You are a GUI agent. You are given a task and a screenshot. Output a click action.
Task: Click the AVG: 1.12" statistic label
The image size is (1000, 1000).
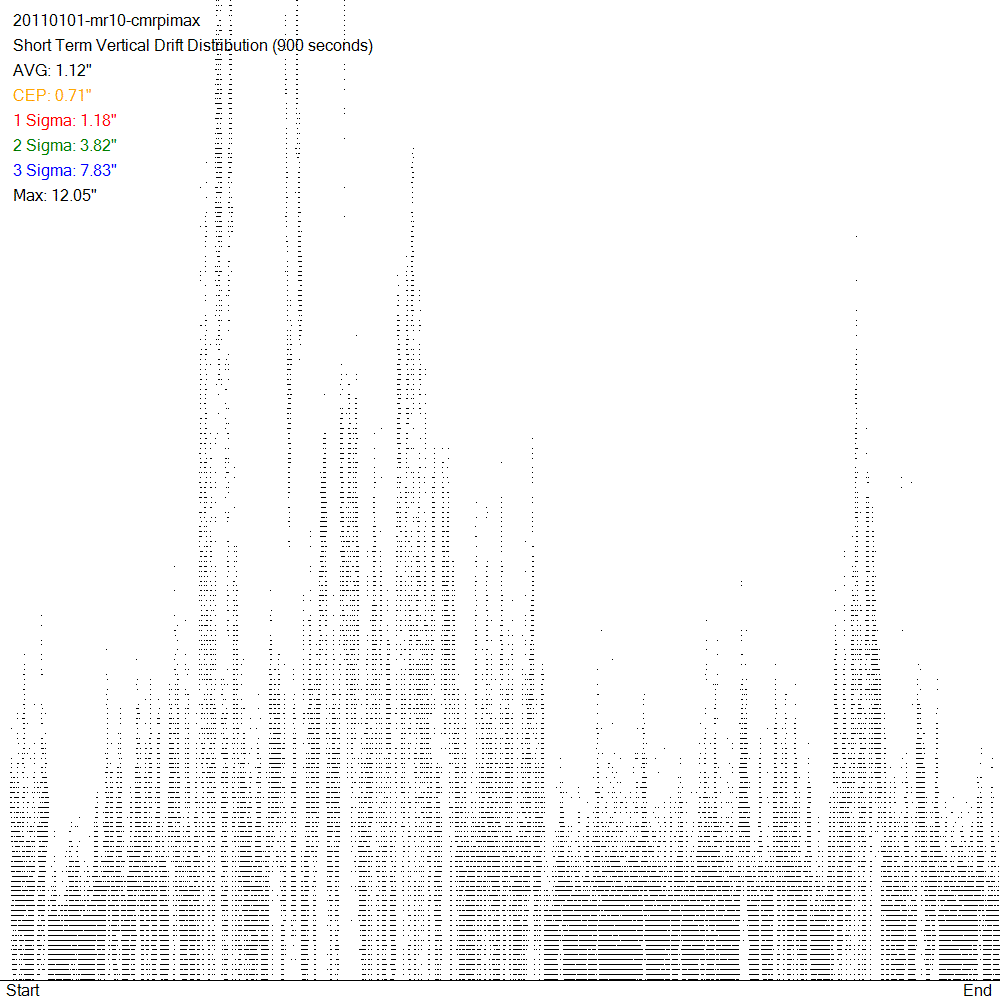(52, 71)
